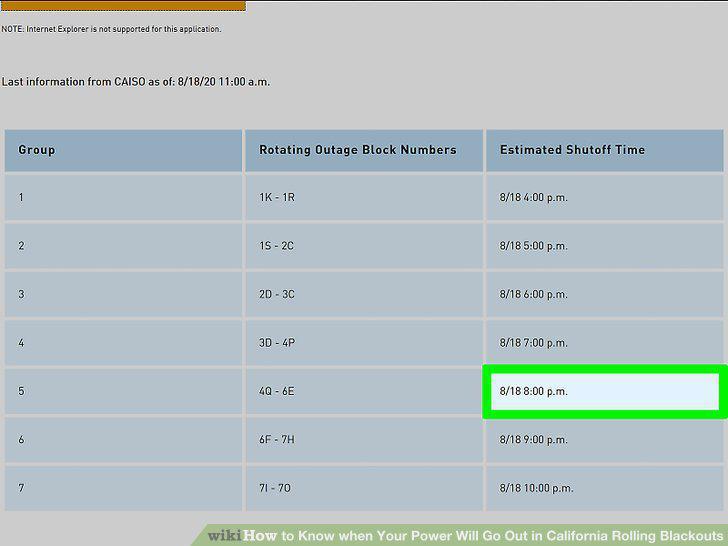This screenshot has height=546, width=728.
Task: Click the Group column header
Action: (x=124, y=150)
